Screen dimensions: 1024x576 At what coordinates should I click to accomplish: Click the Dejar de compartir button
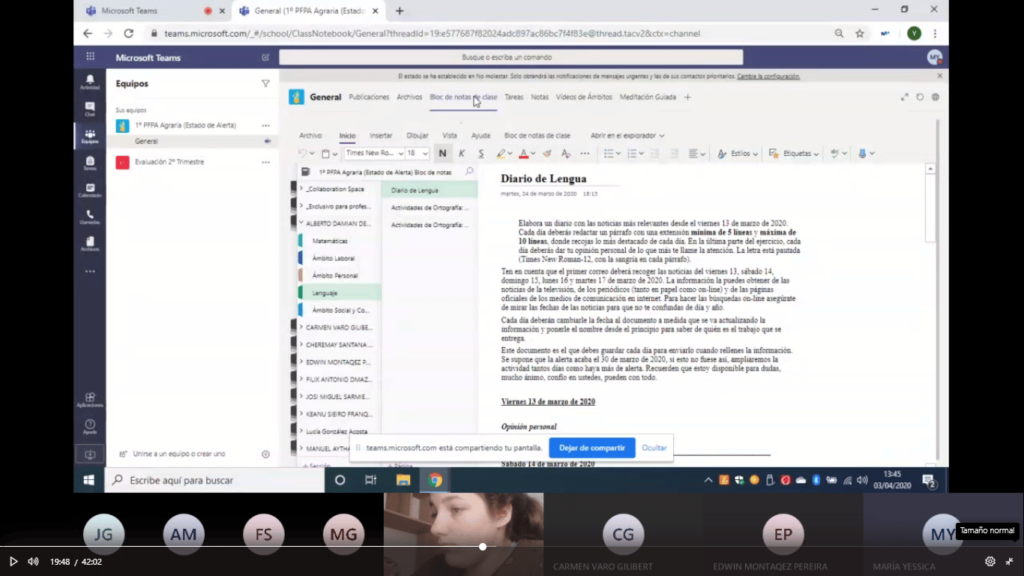point(592,448)
